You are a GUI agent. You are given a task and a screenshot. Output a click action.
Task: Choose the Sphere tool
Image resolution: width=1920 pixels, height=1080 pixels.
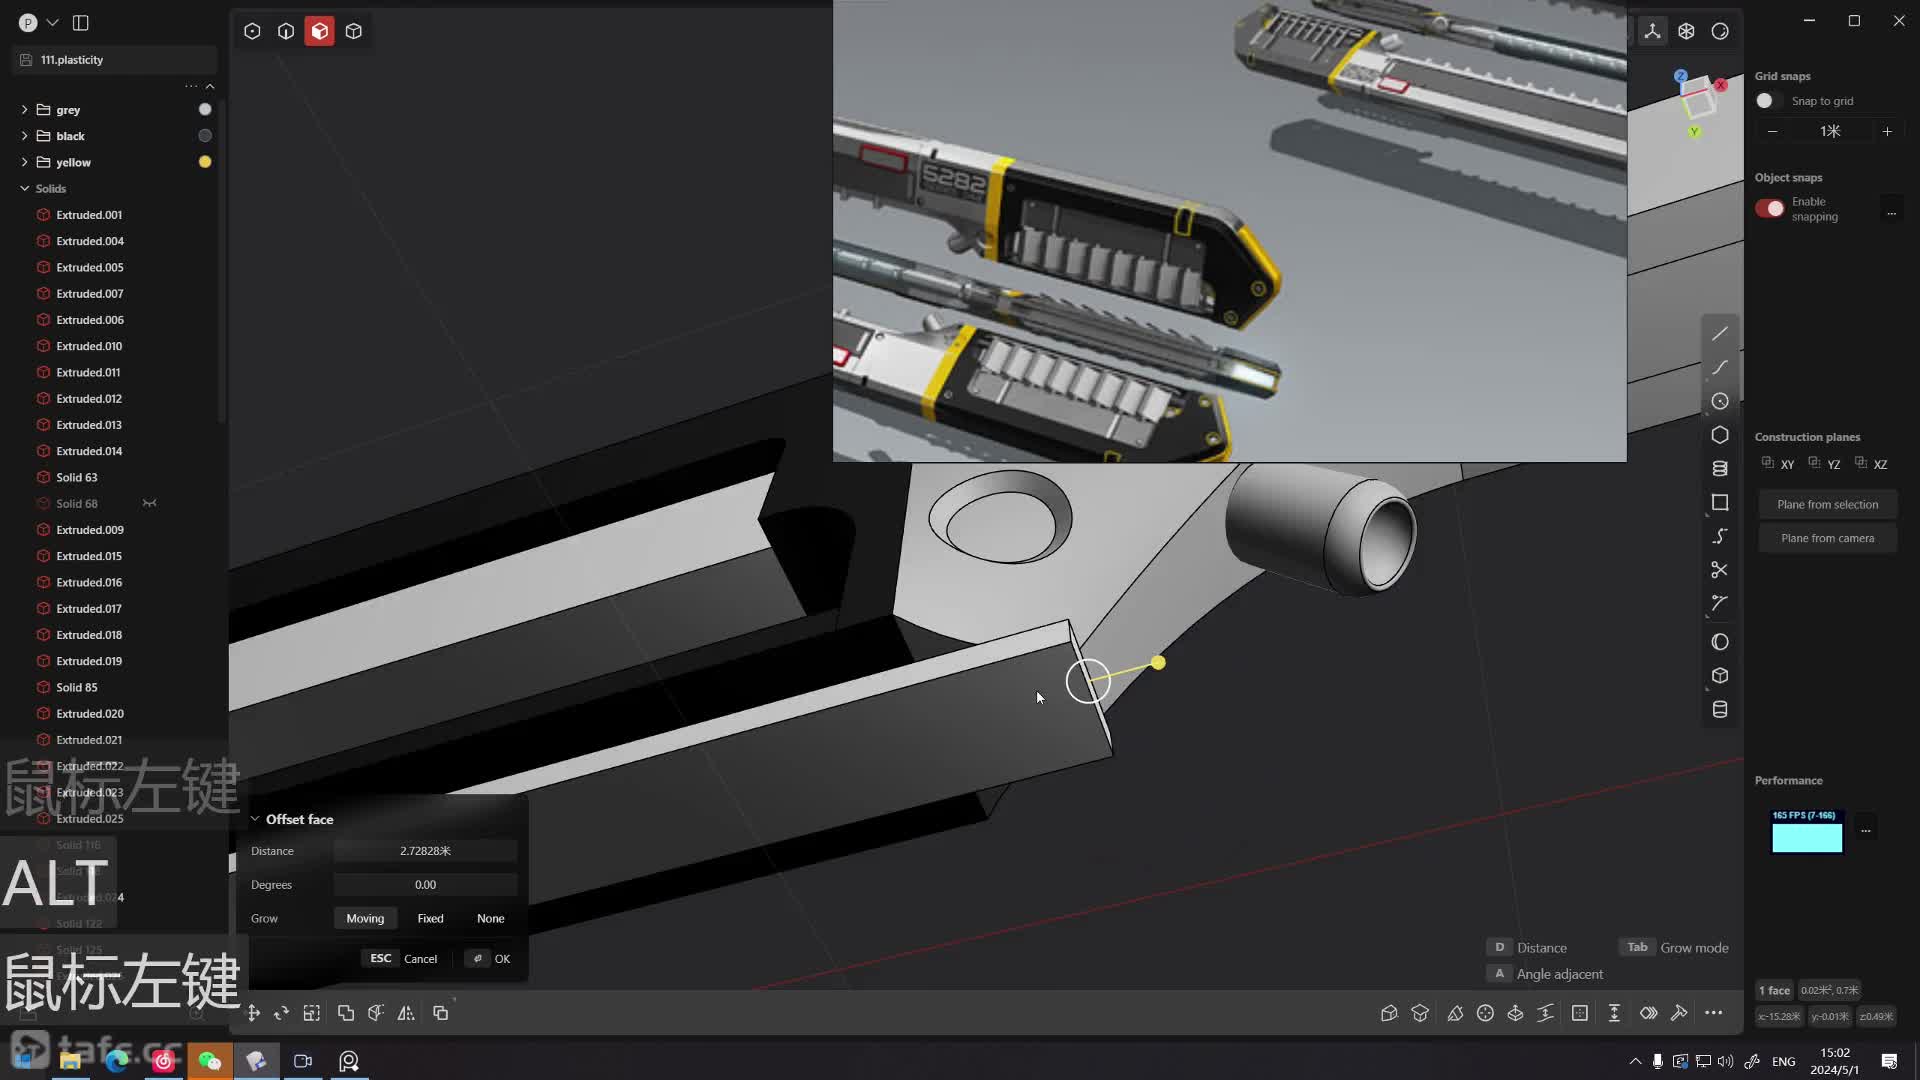[x=1720, y=642]
